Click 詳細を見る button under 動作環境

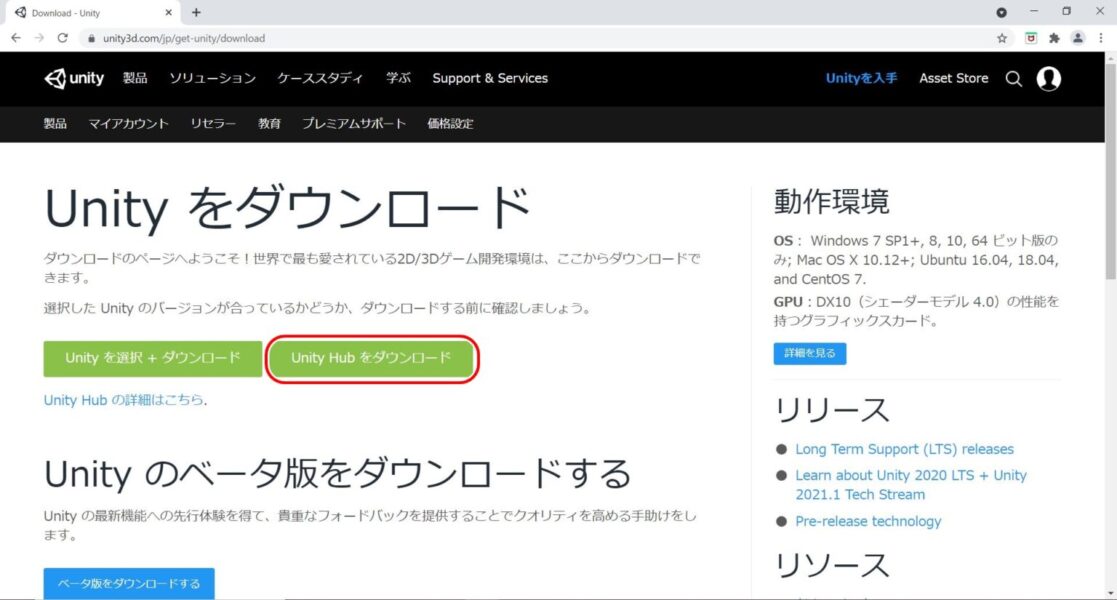tap(810, 353)
